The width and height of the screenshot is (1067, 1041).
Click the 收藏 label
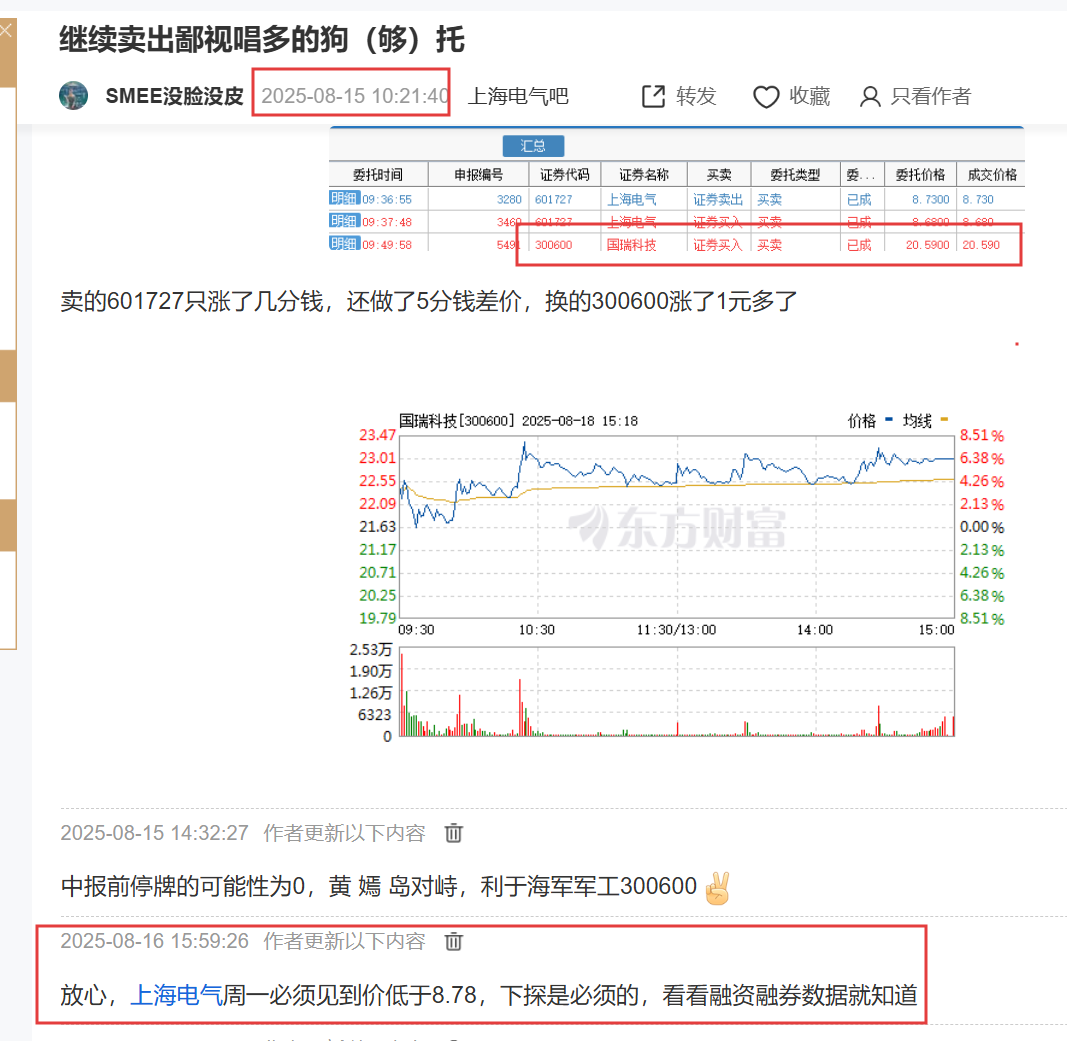click(810, 96)
